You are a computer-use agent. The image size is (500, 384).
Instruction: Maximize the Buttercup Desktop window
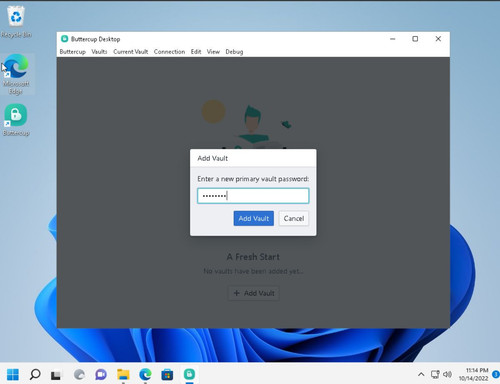tap(415, 39)
